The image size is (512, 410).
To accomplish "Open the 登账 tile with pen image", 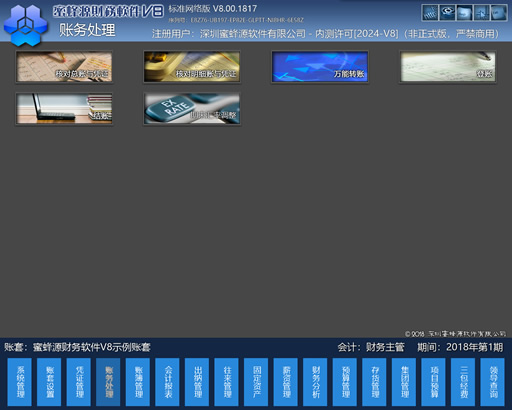I will [448, 67].
